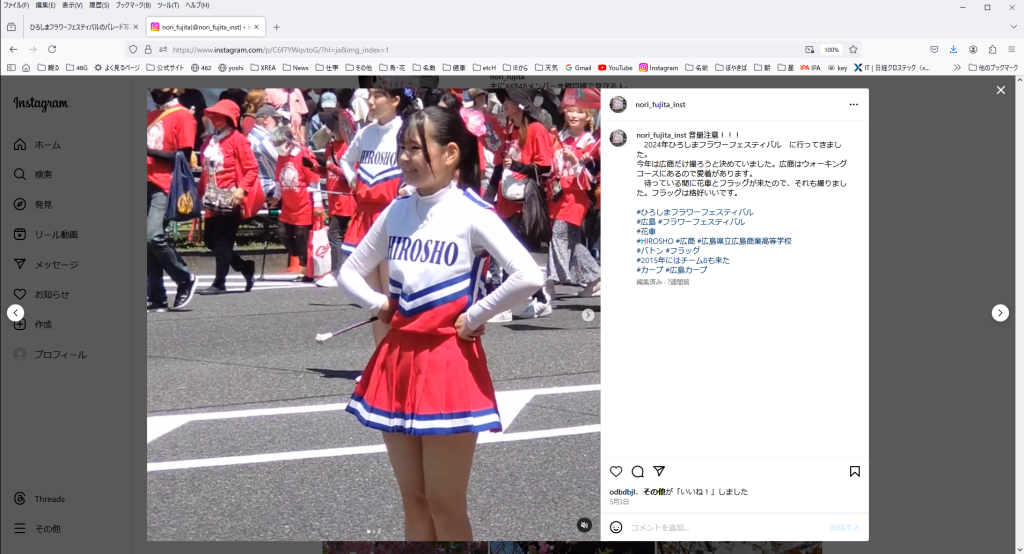Close the Instagram post overlay
Viewport: 1024px width, 554px height.
point(1000,90)
